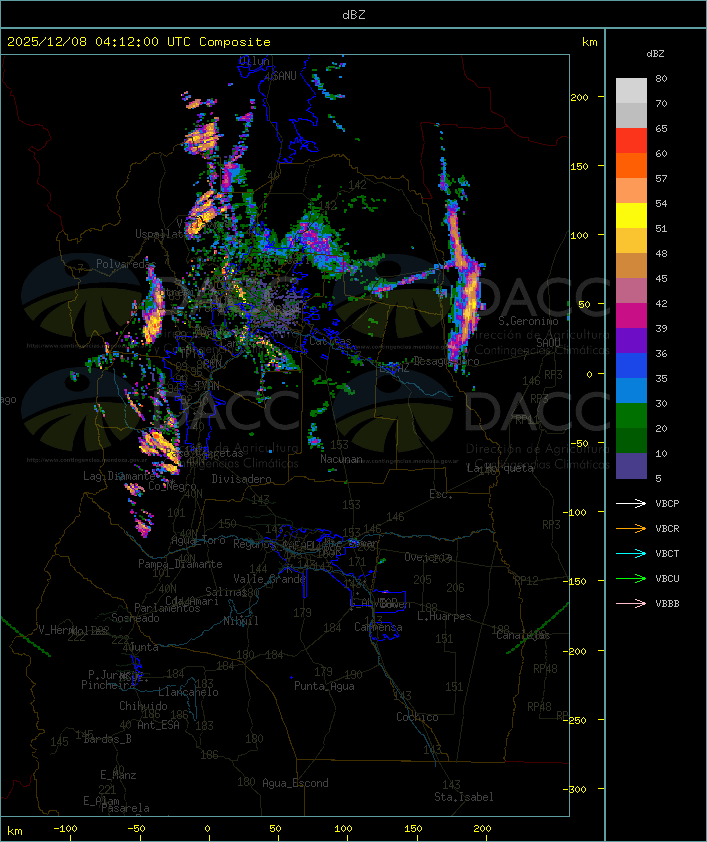Click the Pasarela map label
This screenshot has width=707, height=842.
125,808
